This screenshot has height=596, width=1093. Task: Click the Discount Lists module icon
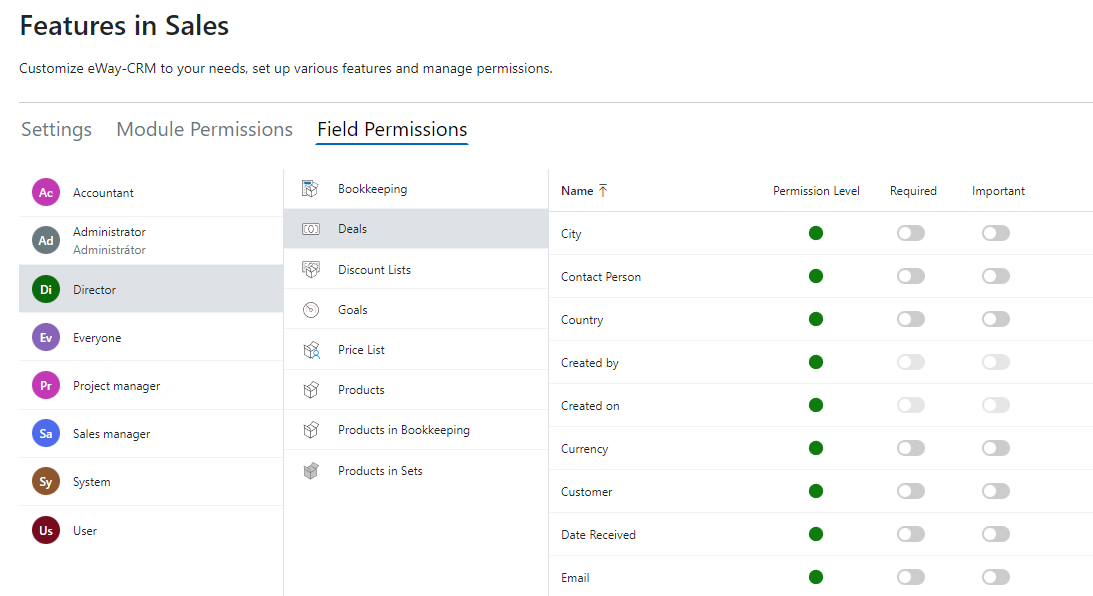(311, 270)
